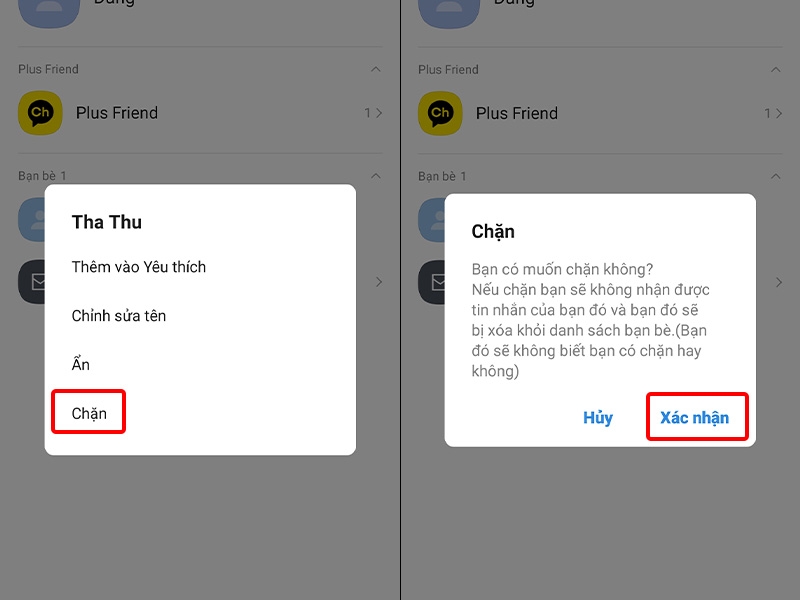Open the right Plus Friend channel icon
Image resolution: width=800 pixels, height=600 pixels.
[x=440, y=113]
